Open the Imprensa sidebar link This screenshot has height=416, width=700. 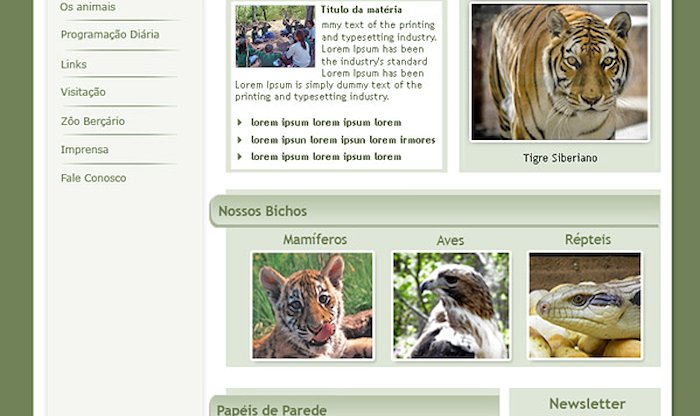(84, 150)
